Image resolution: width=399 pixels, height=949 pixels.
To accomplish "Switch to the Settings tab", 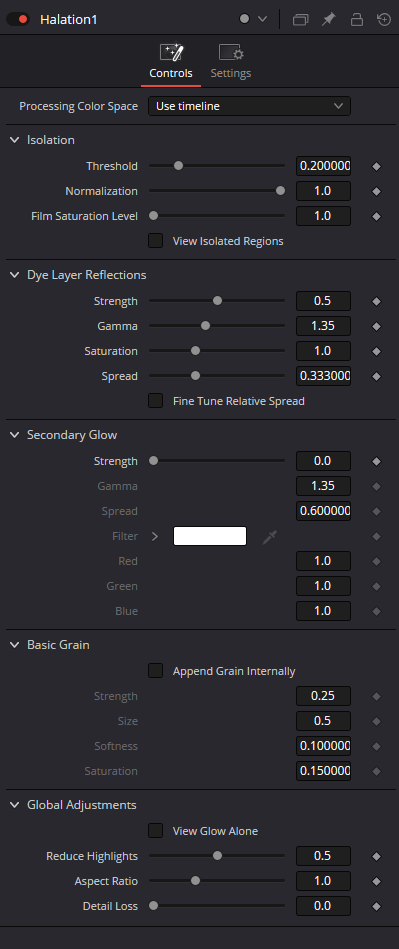I will pyautogui.click(x=231, y=62).
